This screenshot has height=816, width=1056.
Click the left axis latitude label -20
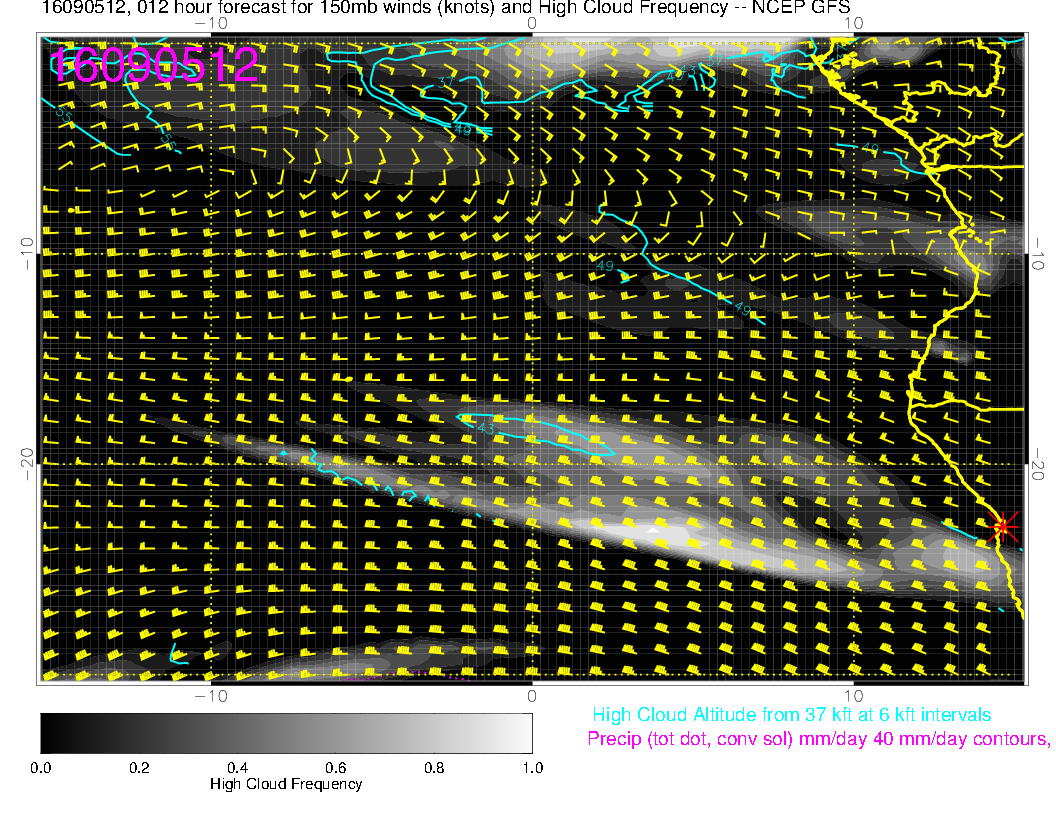(27, 464)
